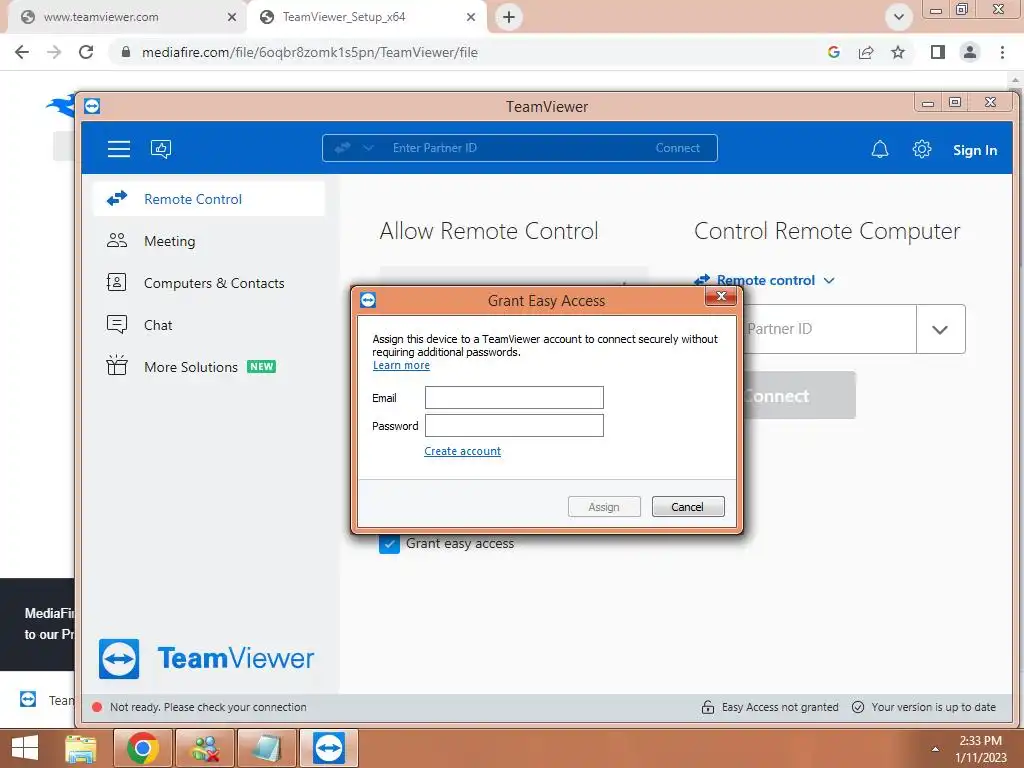The width and height of the screenshot is (1024, 768).
Task: Click the More Solutions gift icon
Action: [x=117, y=365]
